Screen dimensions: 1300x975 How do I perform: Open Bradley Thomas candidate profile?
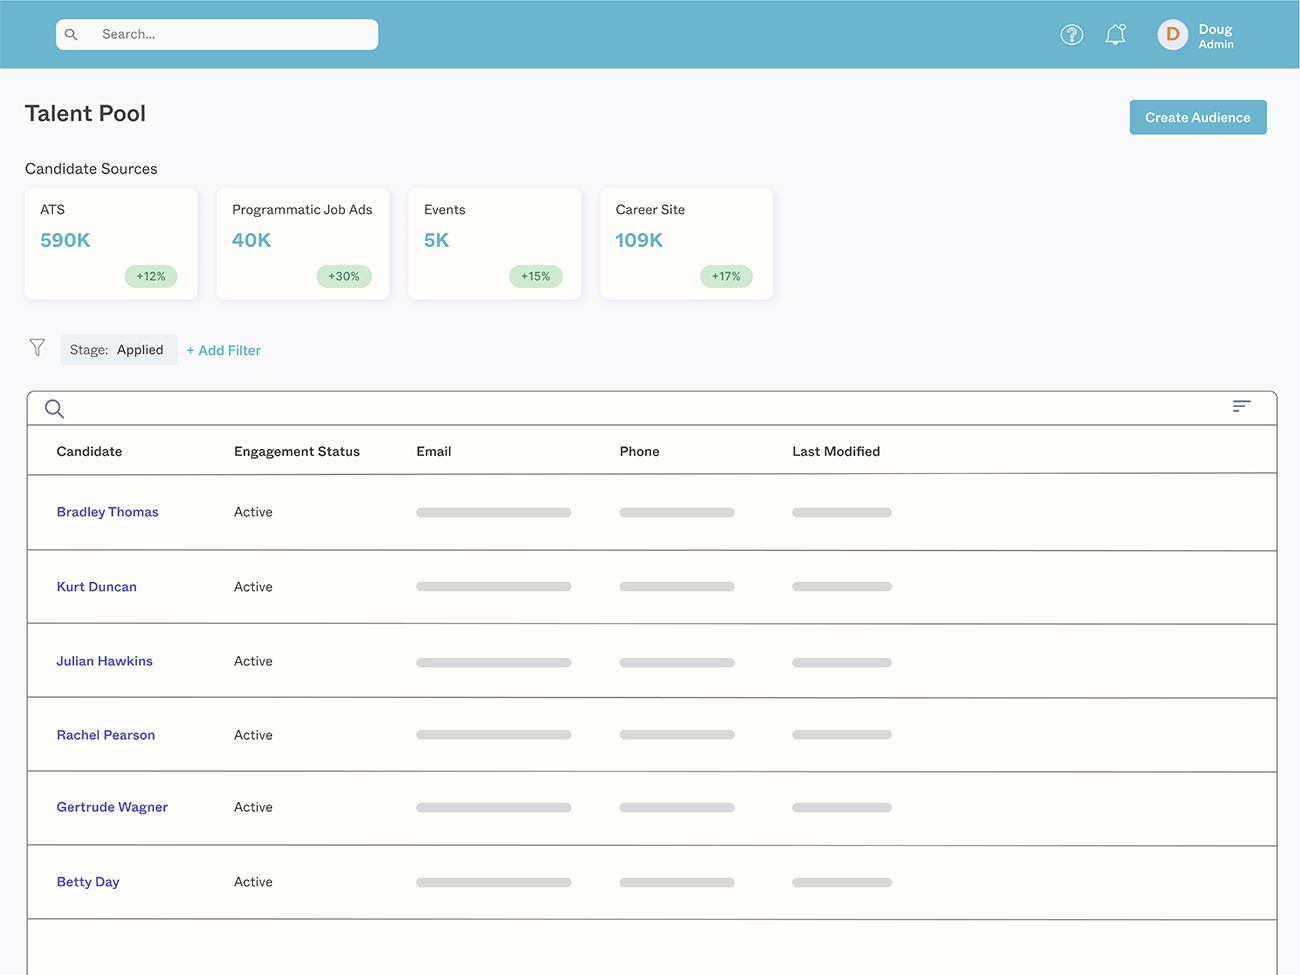(x=107, y=512)
